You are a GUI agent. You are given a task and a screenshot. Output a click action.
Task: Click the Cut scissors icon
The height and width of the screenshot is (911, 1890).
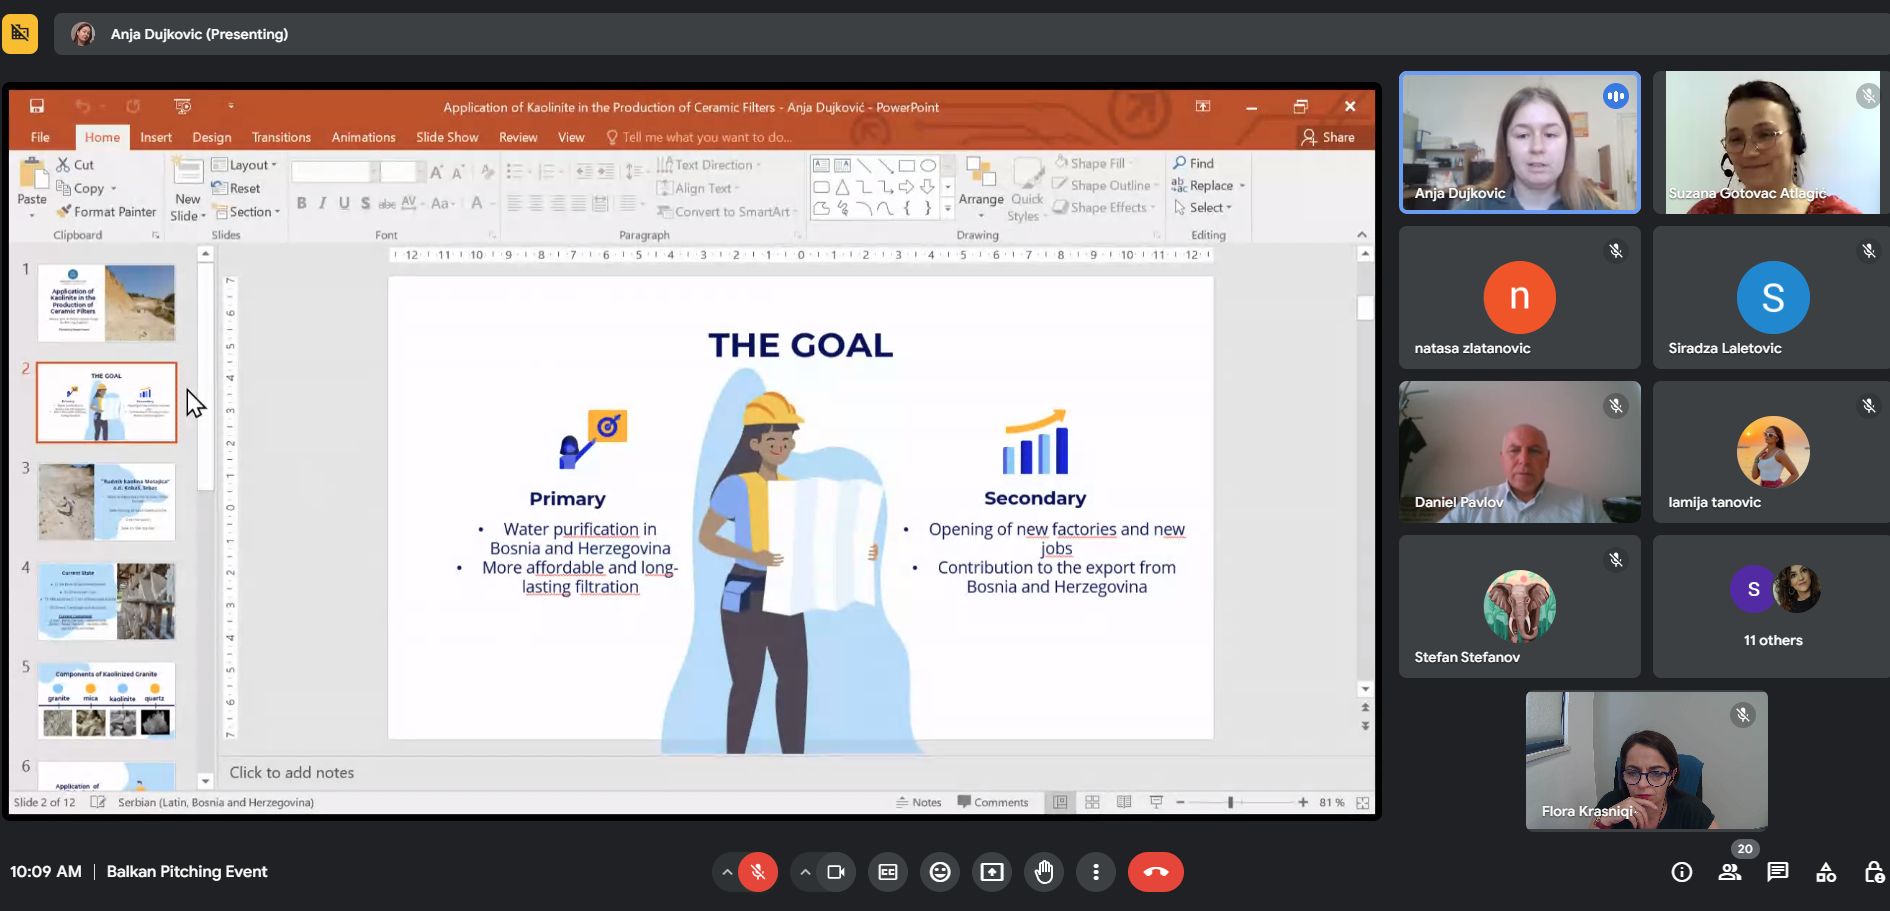[x=63, y=165]
